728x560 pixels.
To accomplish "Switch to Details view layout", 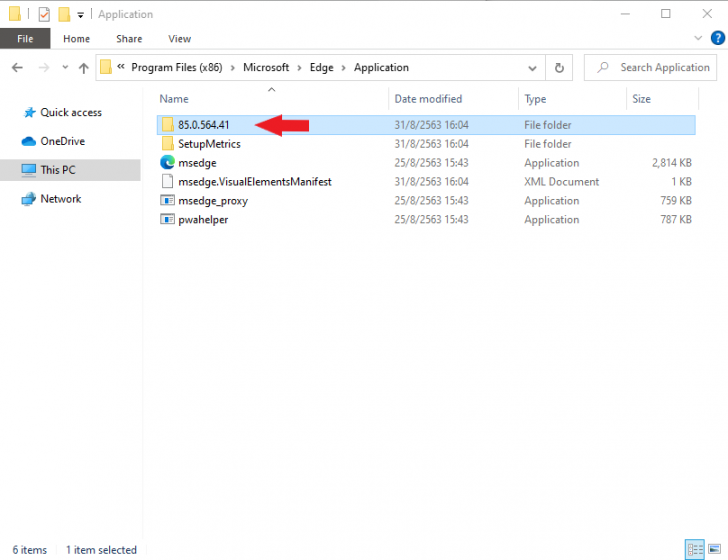I will (x=695, y=550).
